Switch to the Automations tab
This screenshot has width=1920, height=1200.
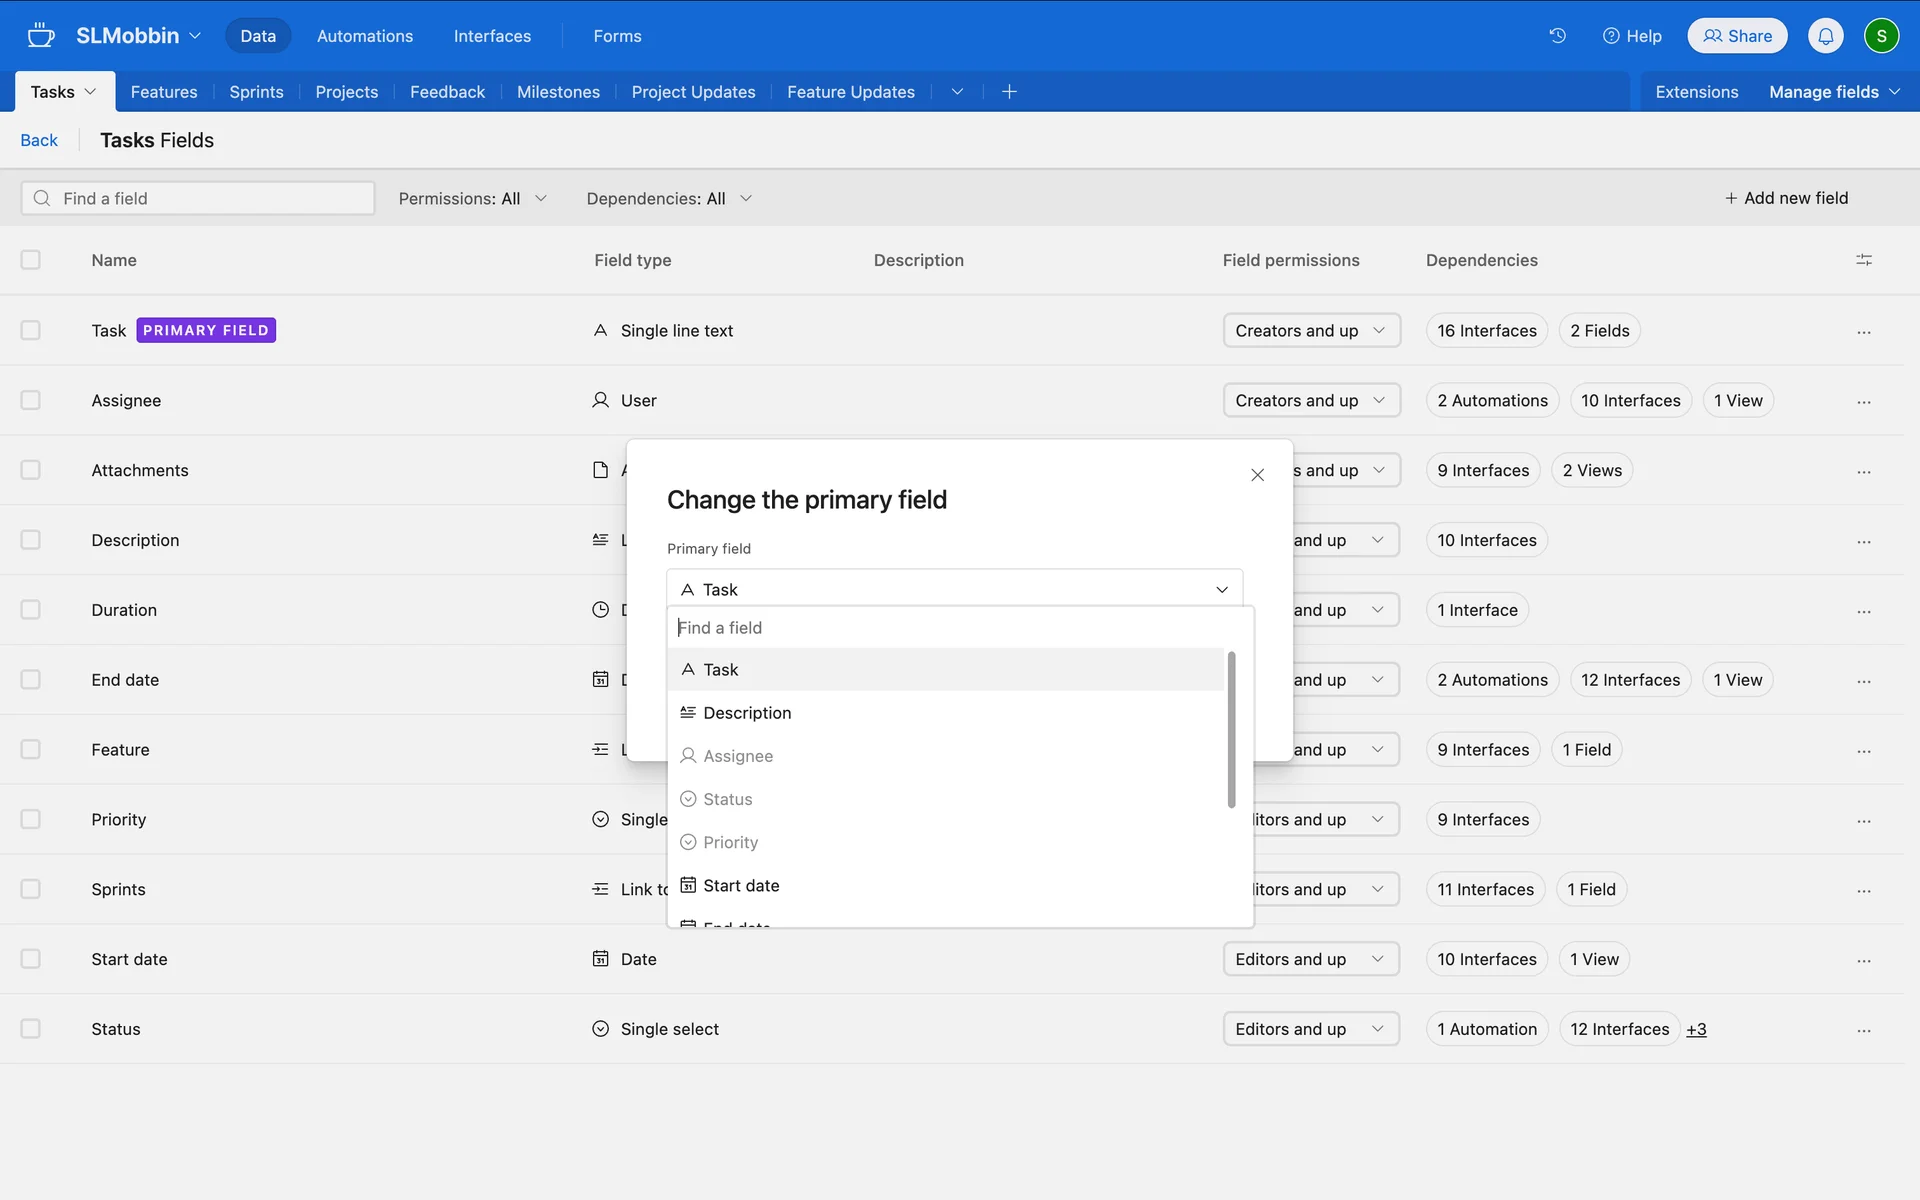364,36
